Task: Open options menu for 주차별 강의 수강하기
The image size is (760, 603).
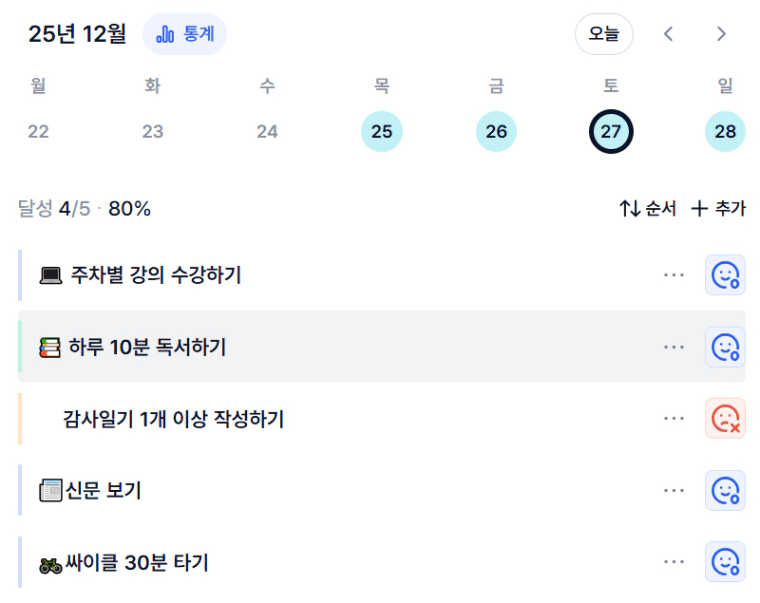Action: click(674, 275)
